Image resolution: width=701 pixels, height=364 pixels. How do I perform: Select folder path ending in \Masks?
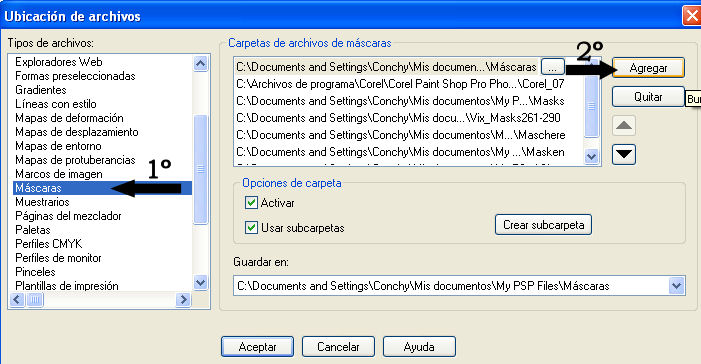tap(400, 101)
